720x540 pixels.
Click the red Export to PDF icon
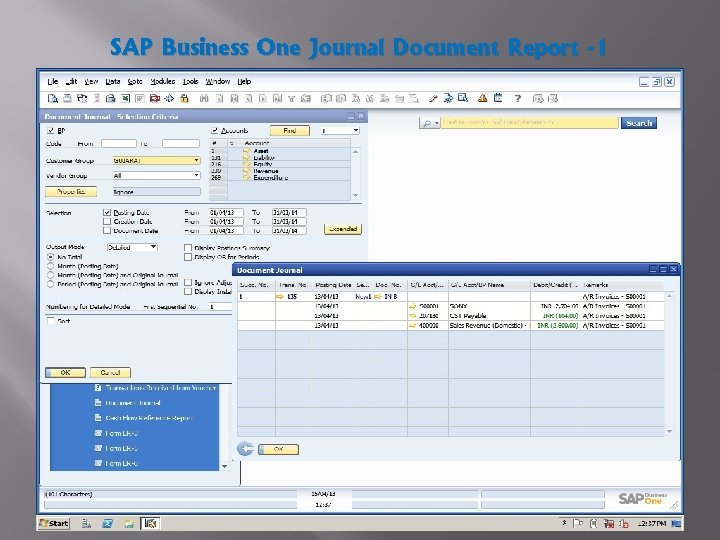click(x=155, y=98)
